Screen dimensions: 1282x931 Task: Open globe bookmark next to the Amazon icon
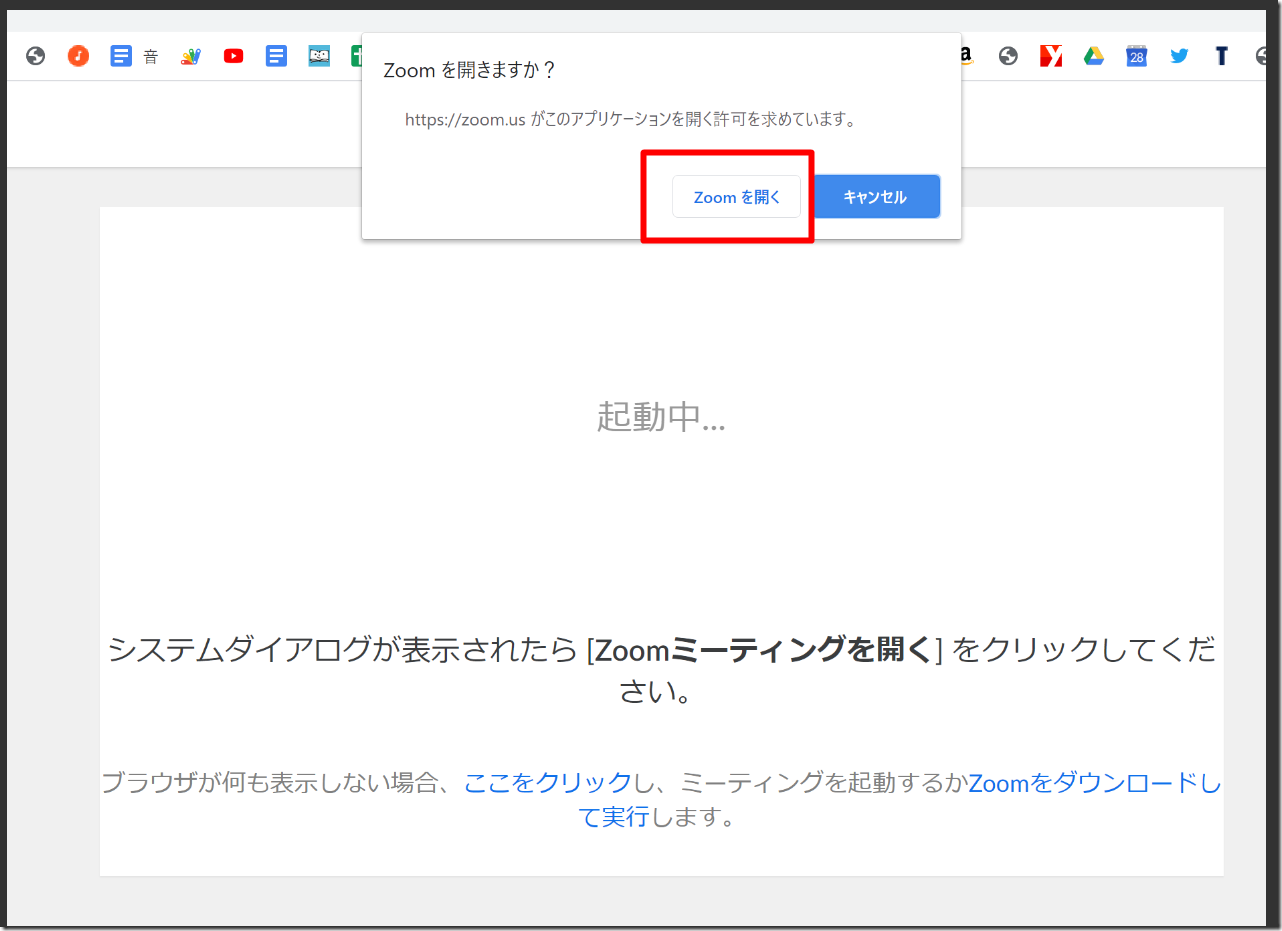(1008, 56)
